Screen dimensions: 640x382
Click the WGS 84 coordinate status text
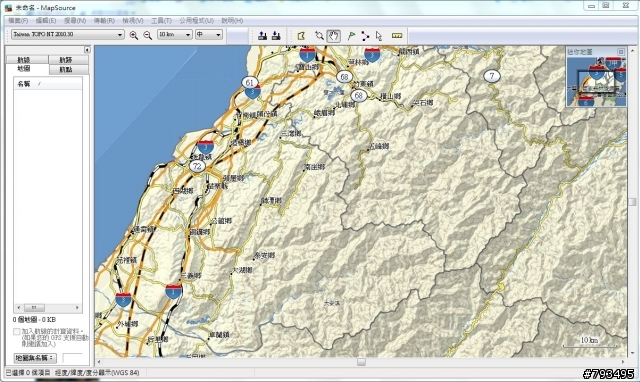click(97, 373)
